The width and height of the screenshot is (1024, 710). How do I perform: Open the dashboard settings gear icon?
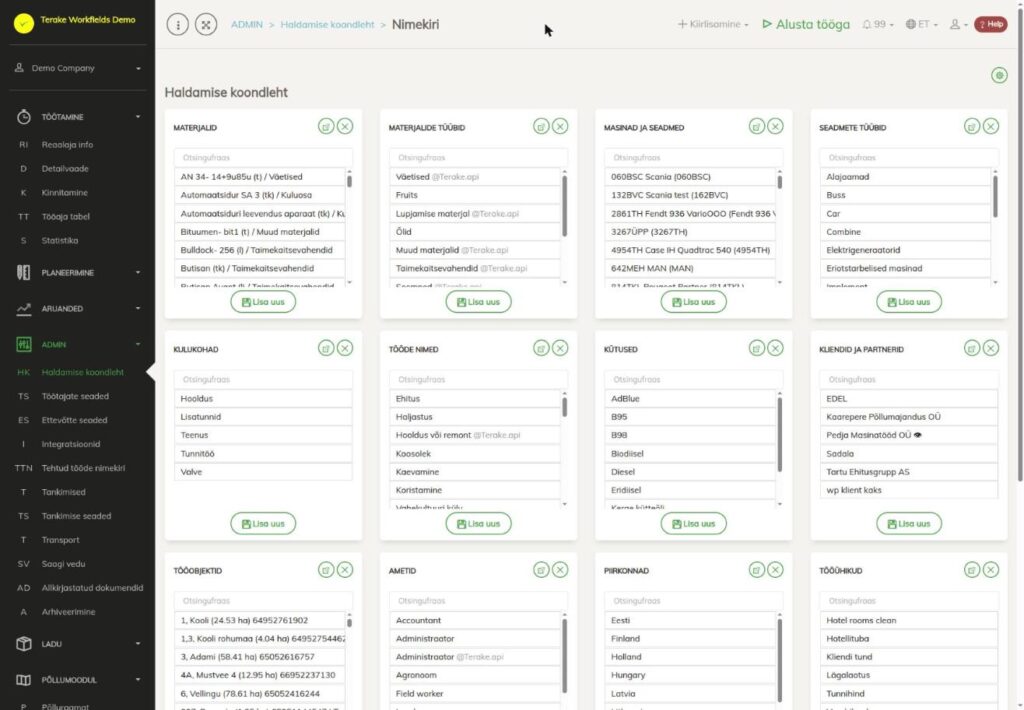999,75
